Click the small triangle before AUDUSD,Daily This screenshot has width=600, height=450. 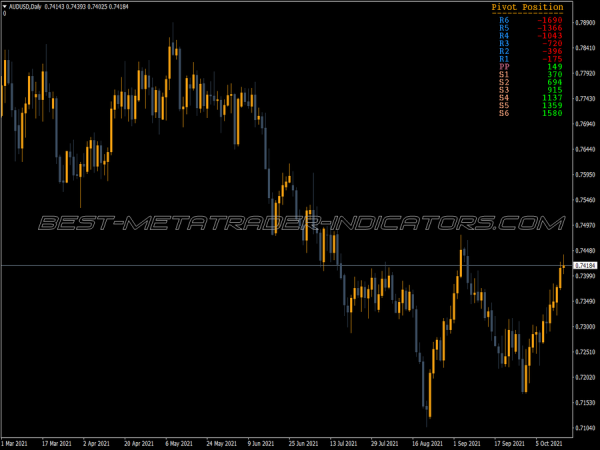(x=5, y=7)
